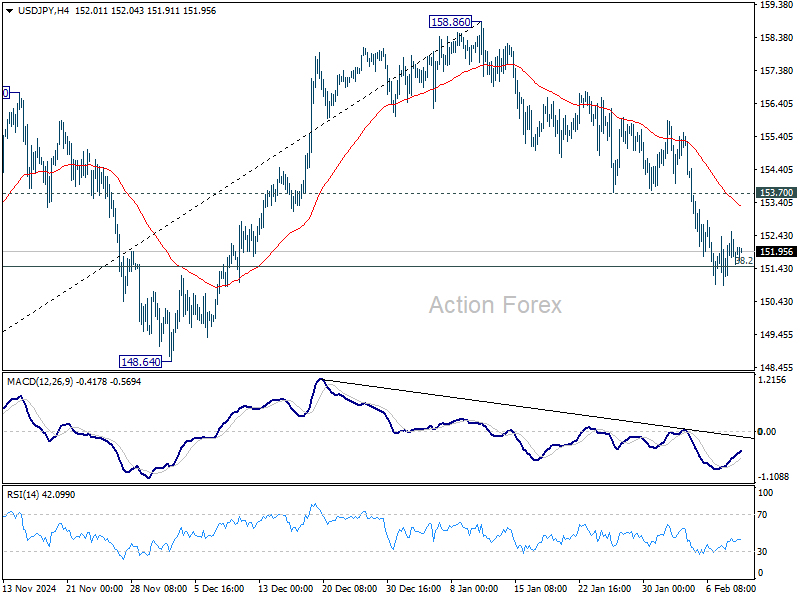Click the 157.380 price scale value
The height and width of the screenshot is (600, 800).
coord(777,71)
